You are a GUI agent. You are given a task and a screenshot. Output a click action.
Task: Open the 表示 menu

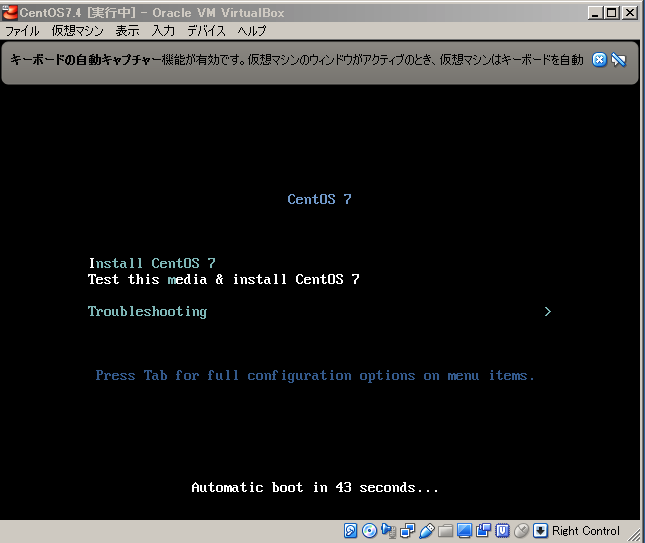(x=127, y=31)
